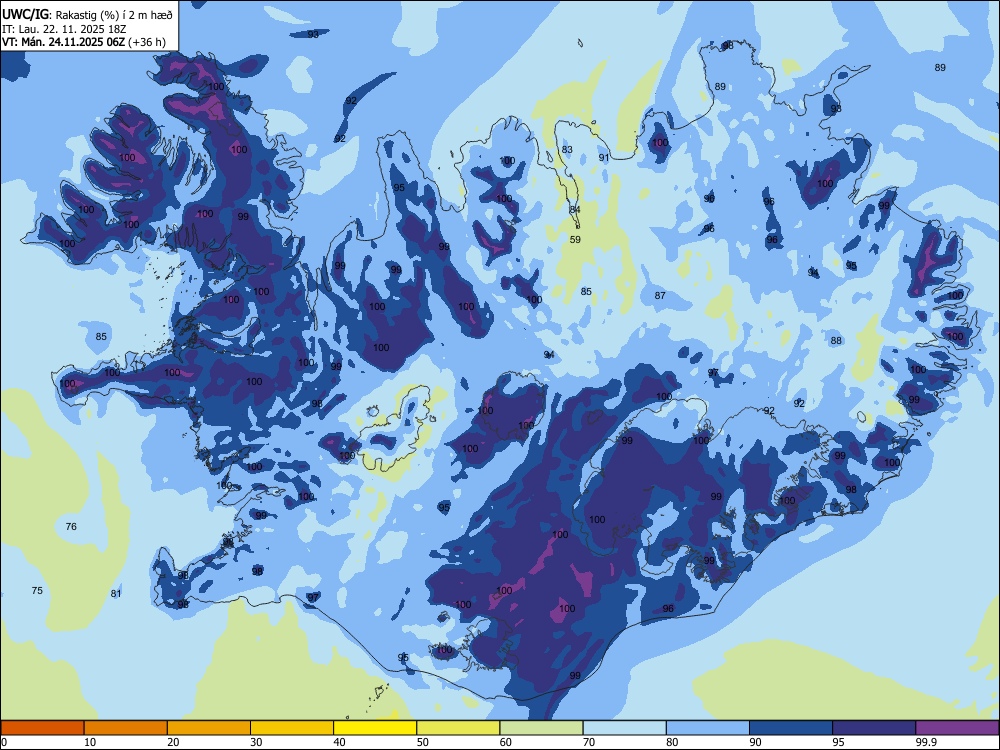The width and height of the screenshot is (1000, 750).
Task: Click the '59' humidity value on the map
Action: click(x=575, y=240)
